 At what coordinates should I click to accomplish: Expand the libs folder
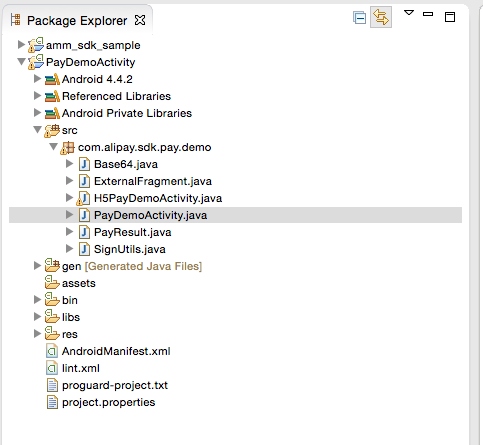37,317
